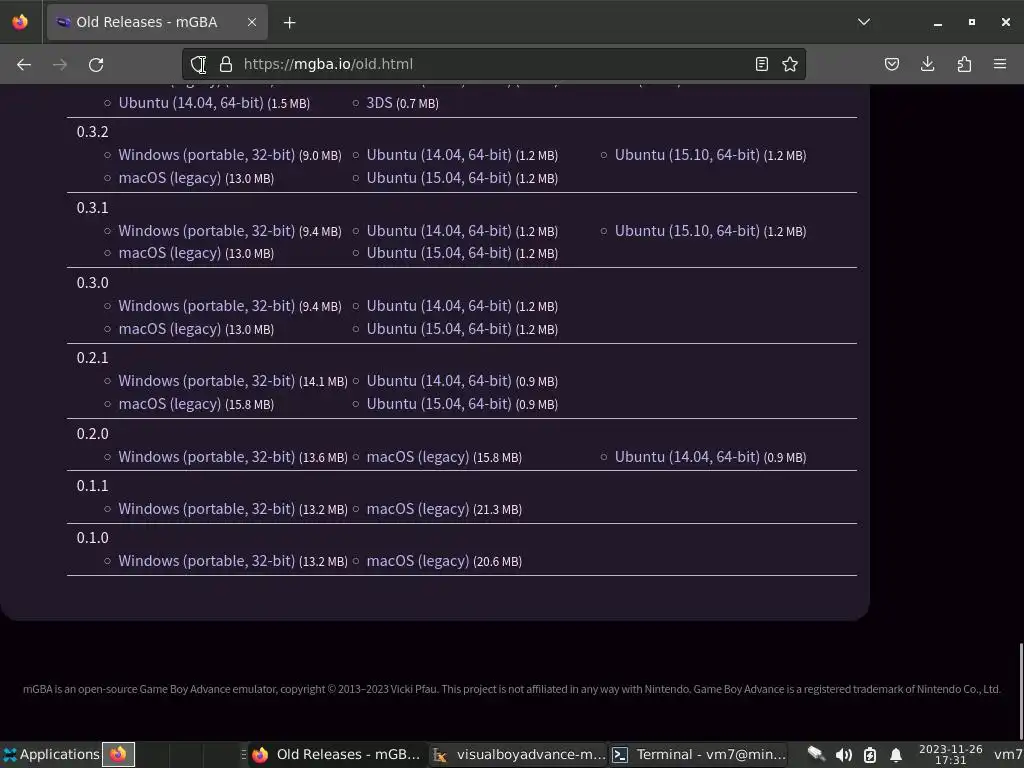
Task: Open notifications bell icon
Action: coord(896,755)
